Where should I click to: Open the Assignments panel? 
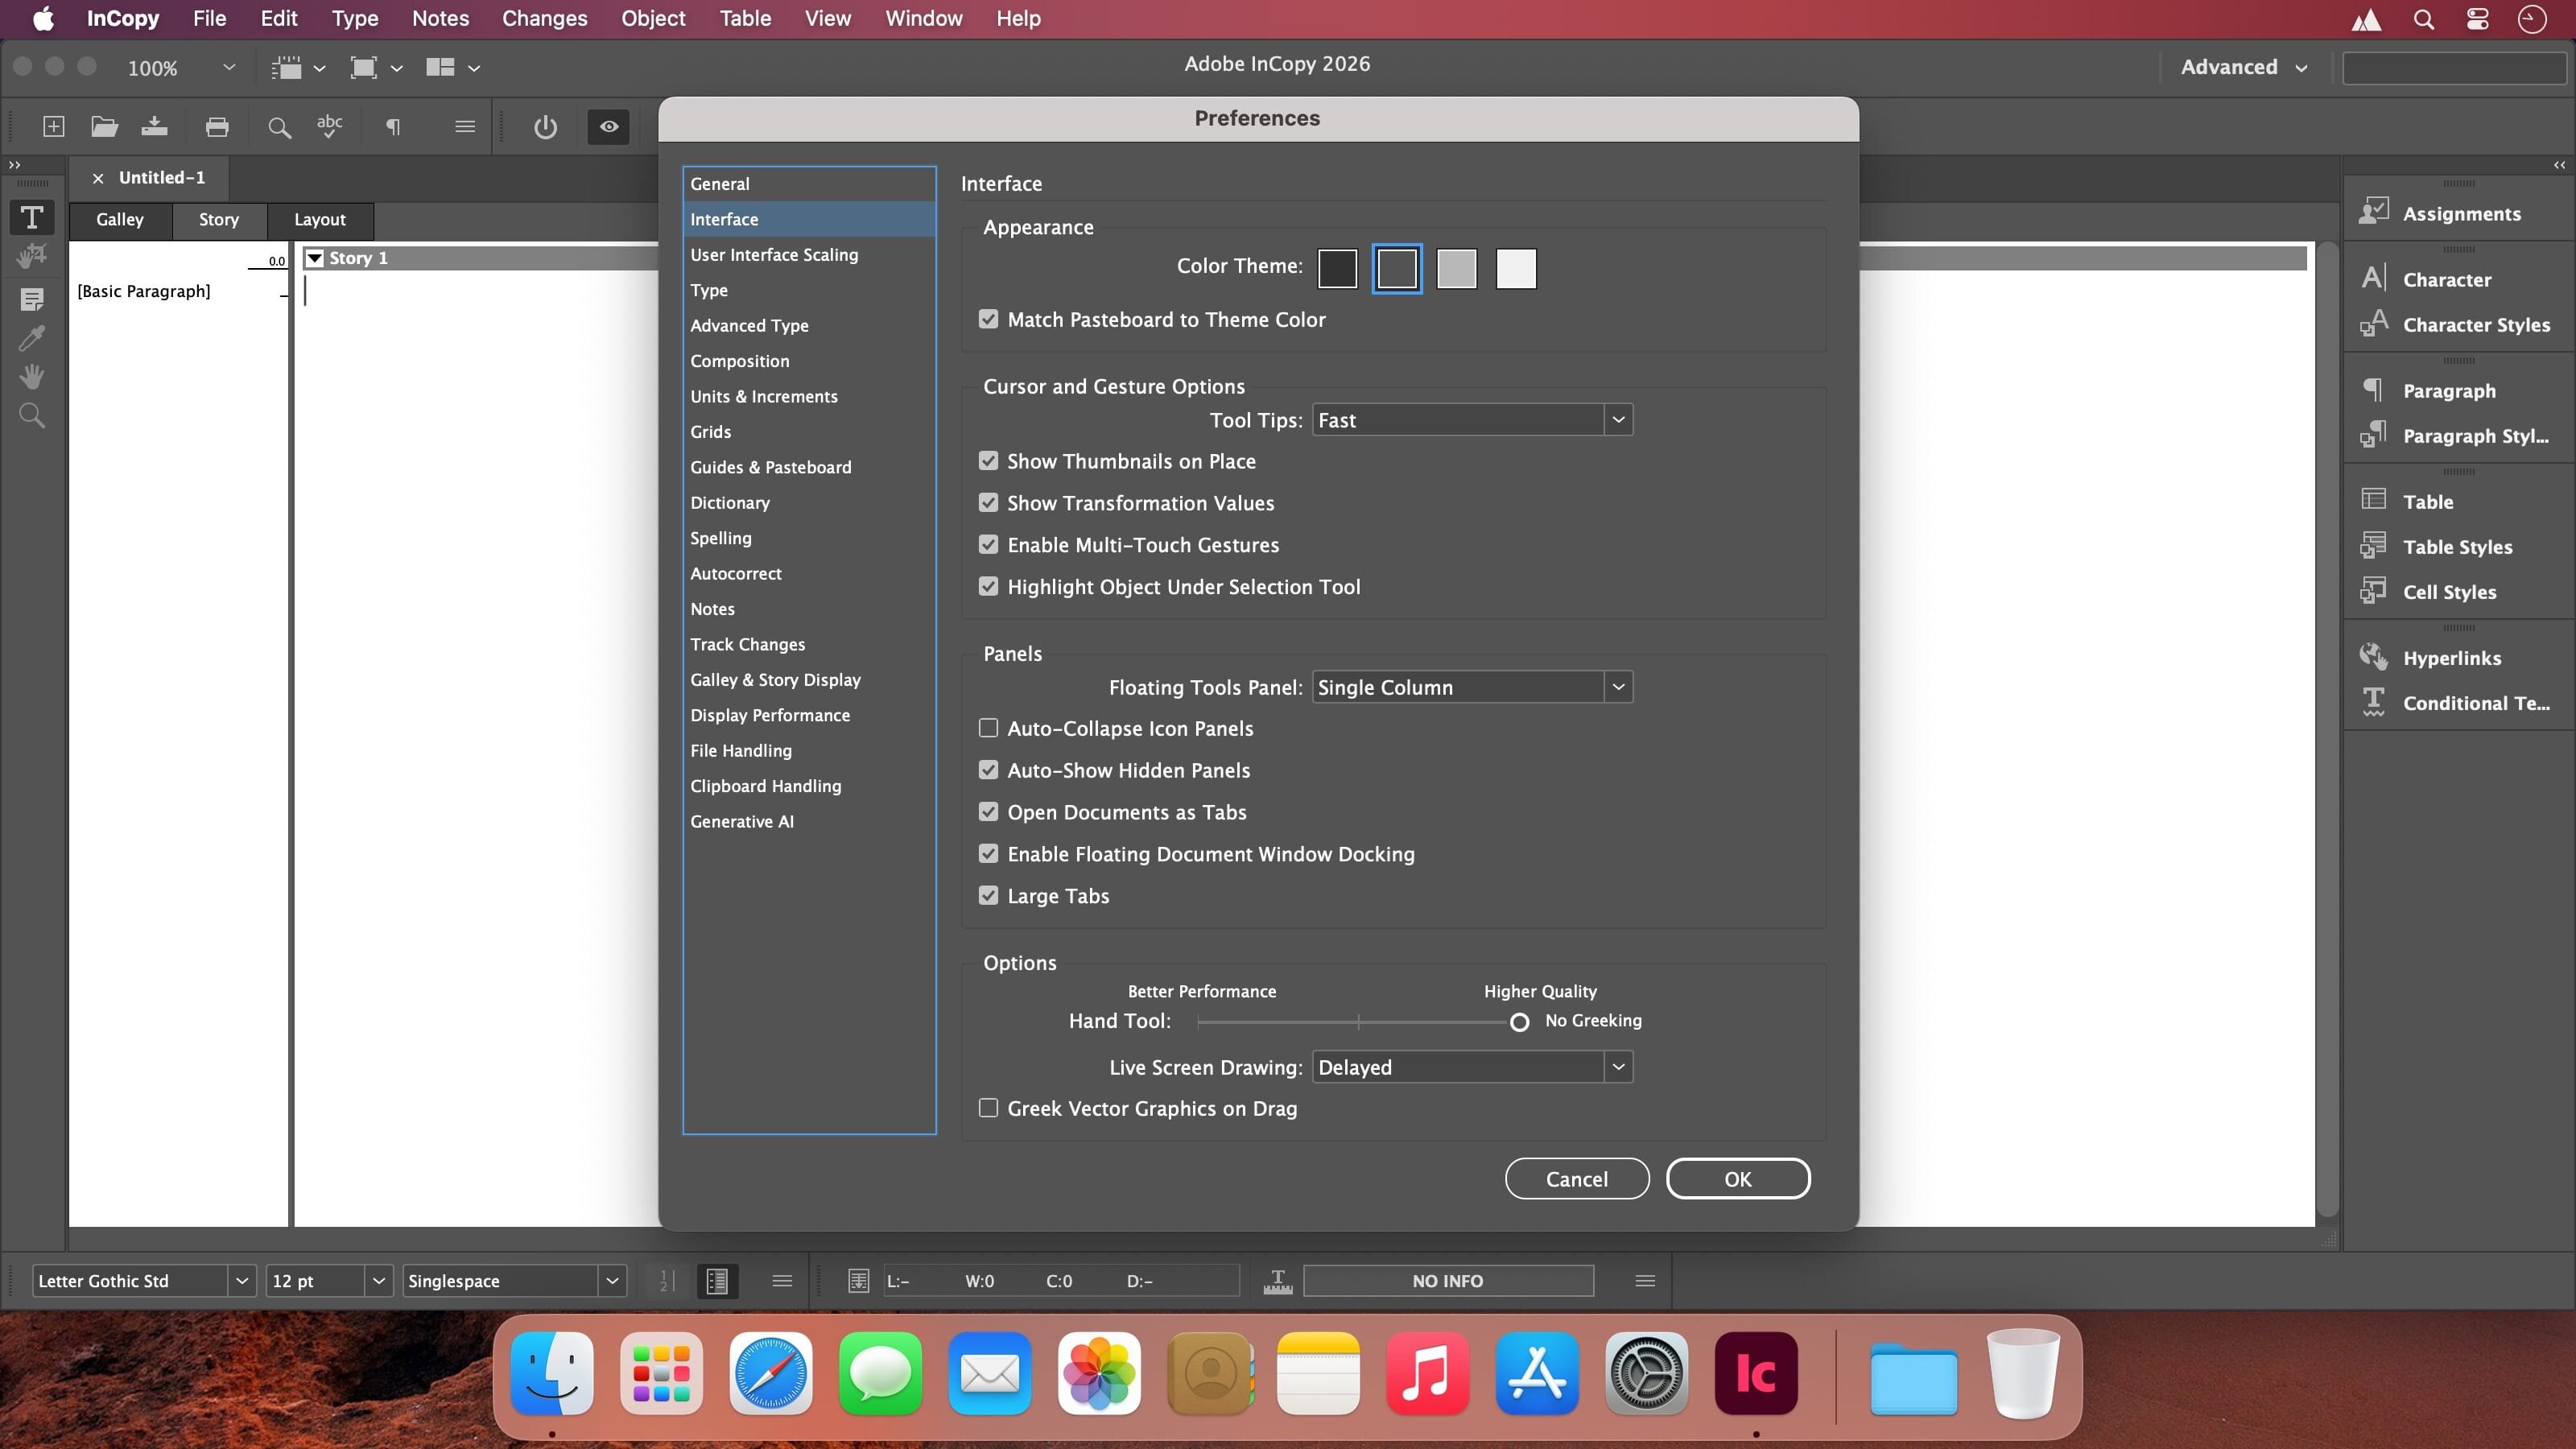(2461, 214)
